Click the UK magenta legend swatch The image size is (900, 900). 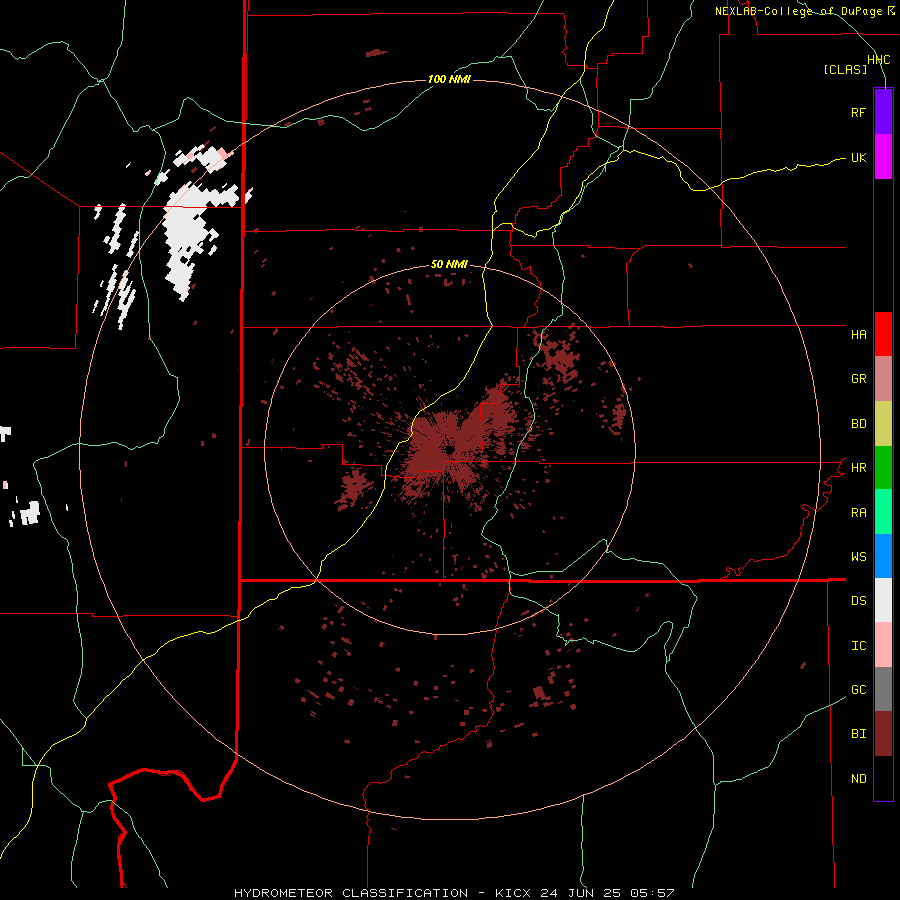[x=883, y=157]
